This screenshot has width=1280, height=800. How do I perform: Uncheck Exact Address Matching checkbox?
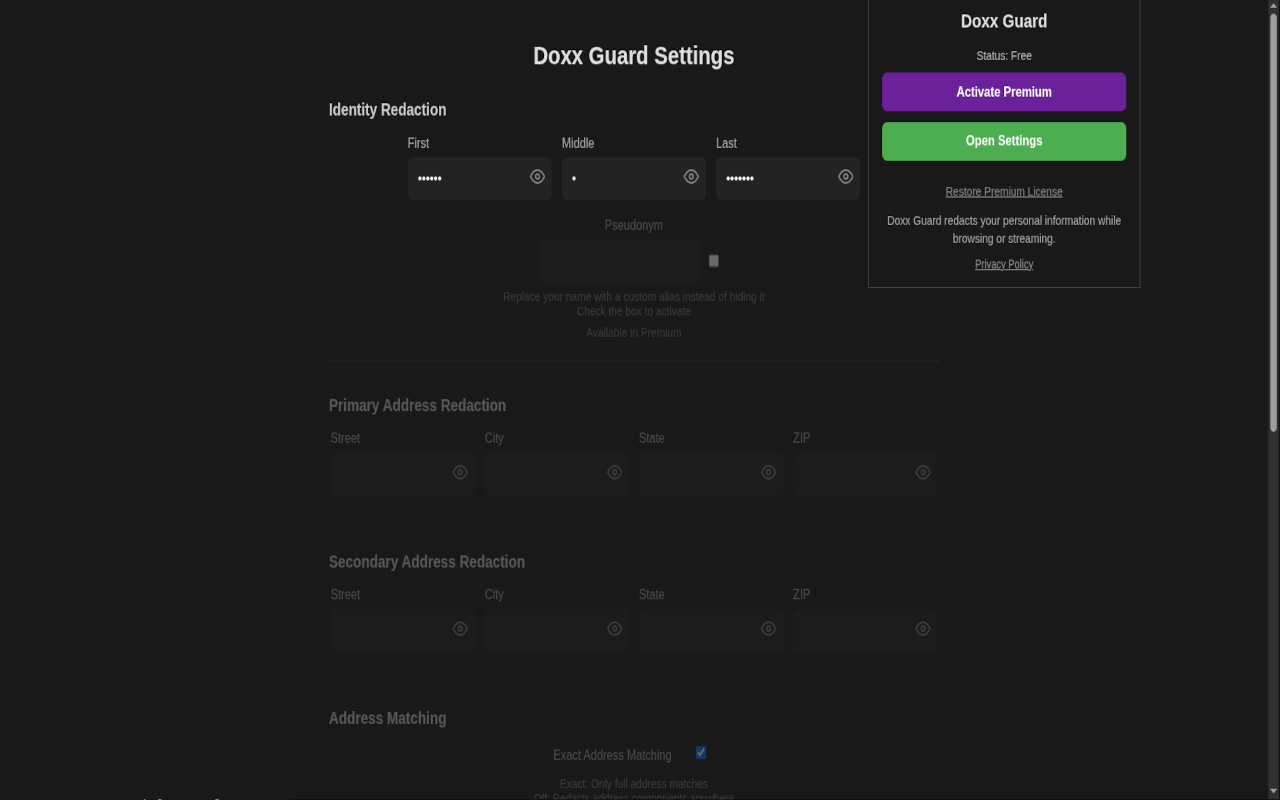[x=701, y=753]
